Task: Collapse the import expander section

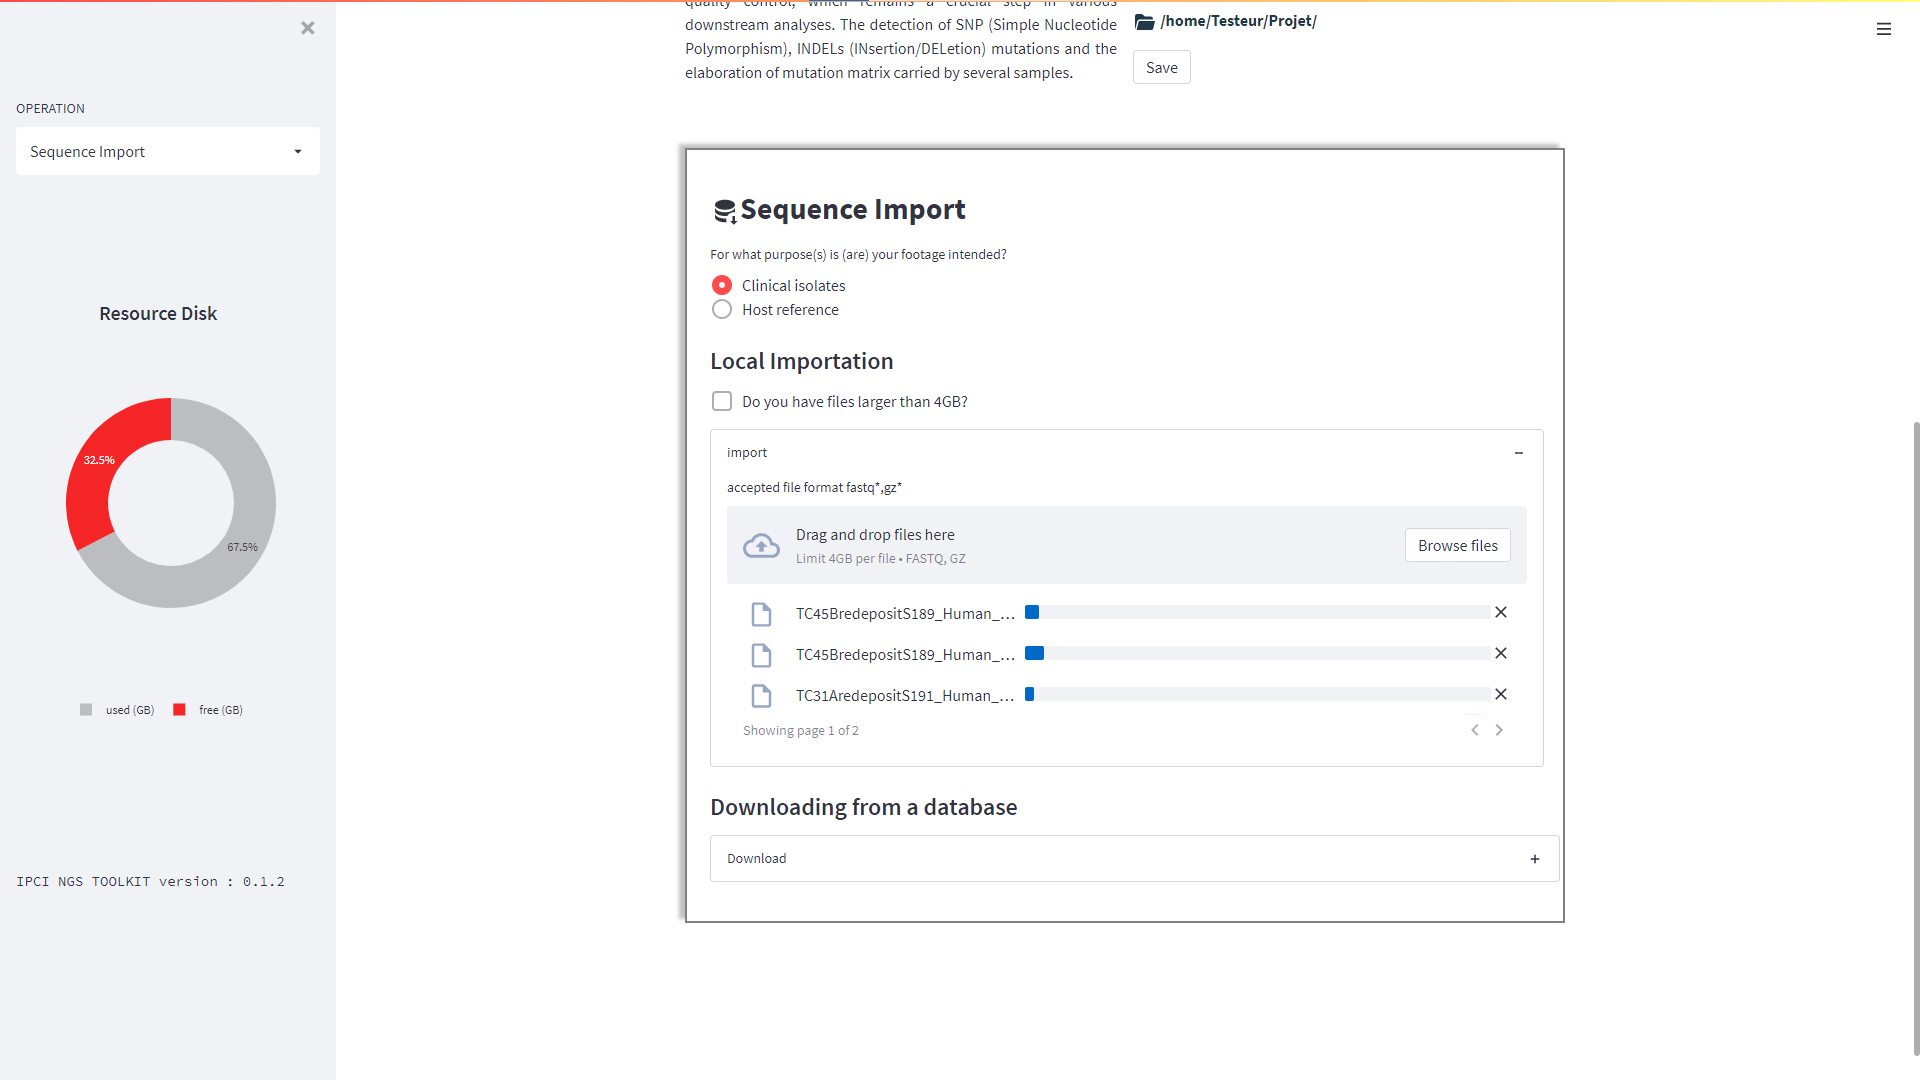Action: point(1126,453)
